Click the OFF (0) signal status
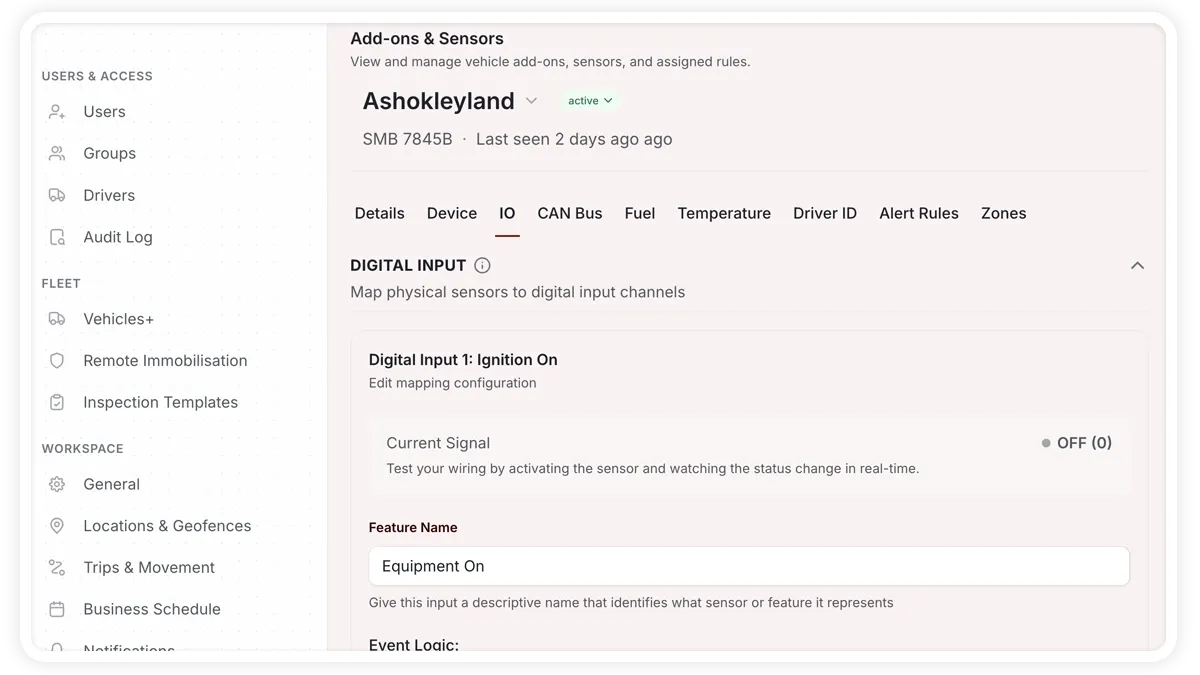This screenshot has height=675, width=1200. pyautogui.click(x=1077, y=443)
